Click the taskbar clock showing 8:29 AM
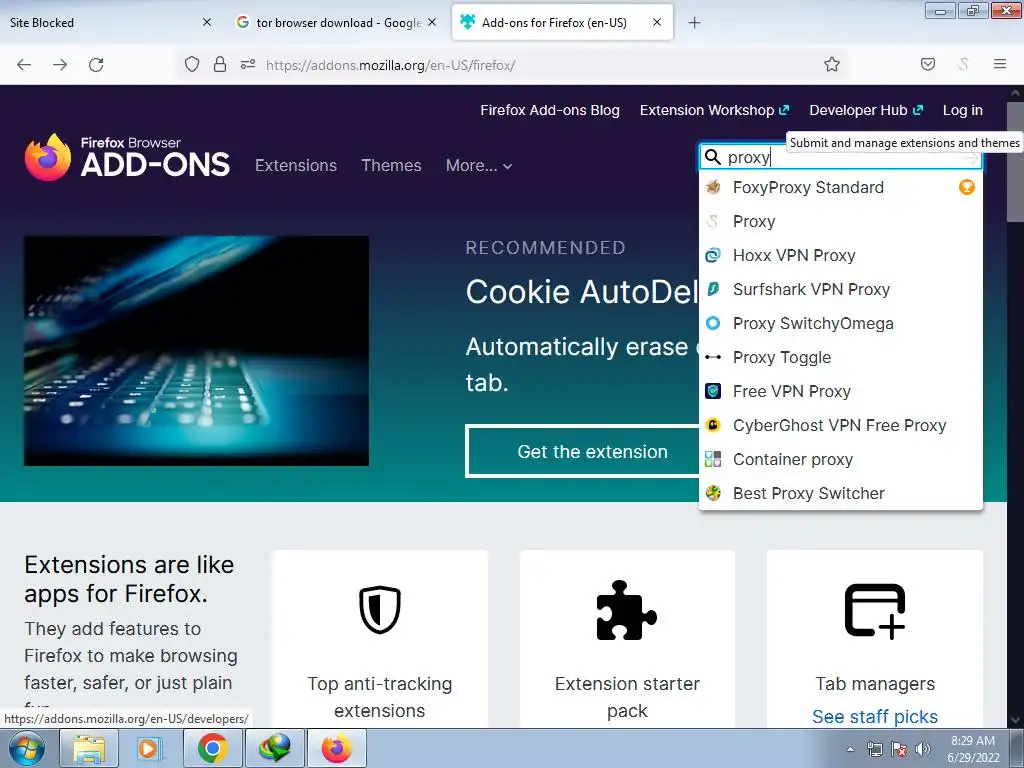This screenshot has width=1024, height=768. [x=973, y=749]
